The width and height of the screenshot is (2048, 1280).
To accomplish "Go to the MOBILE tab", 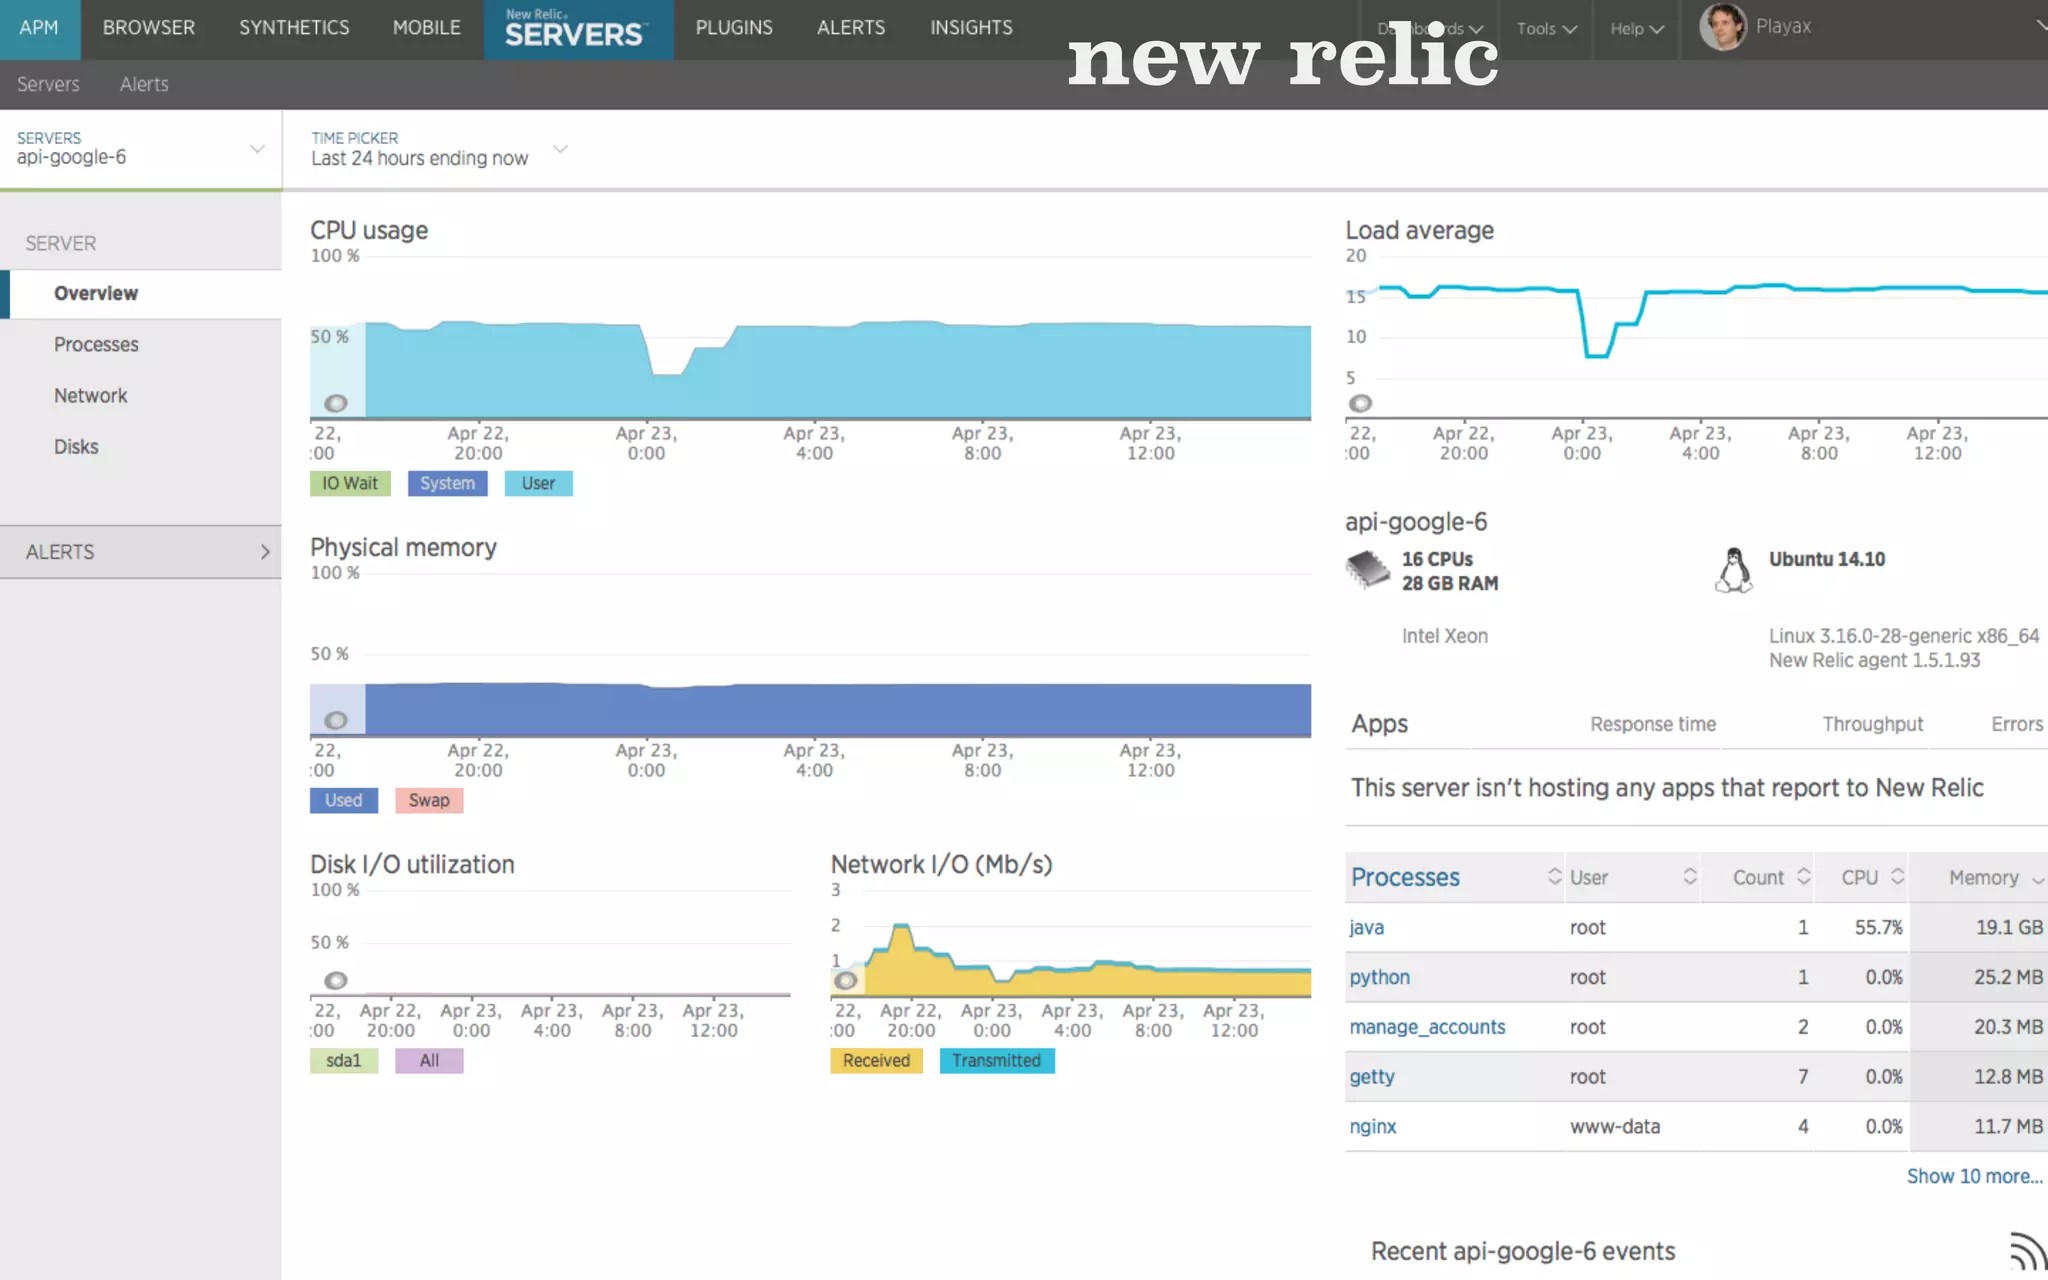I will pos(427,28).
